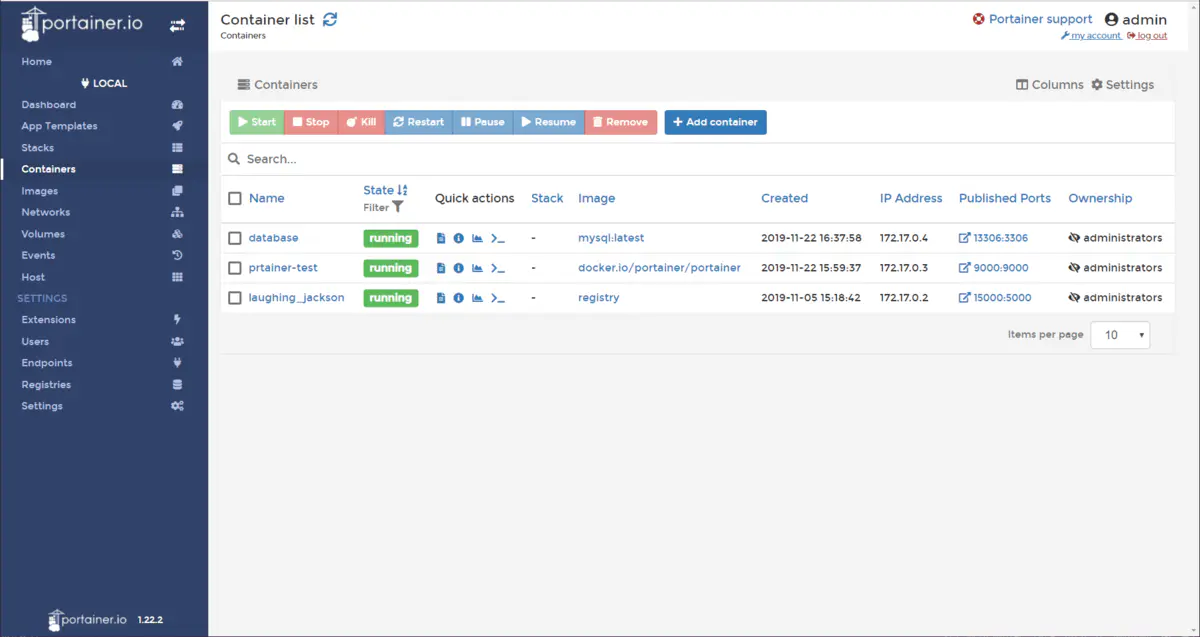Click the Restart button
1200x637 pixels.
pyautogui.click(x=419, y=122)
